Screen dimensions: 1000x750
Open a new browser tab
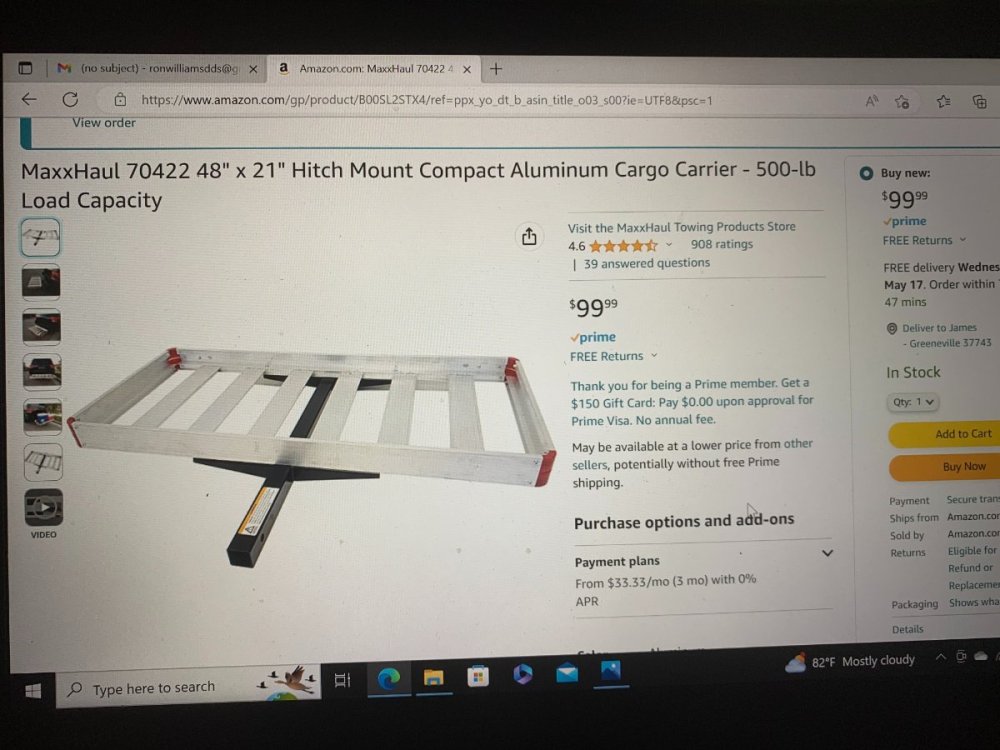[496, 68]
